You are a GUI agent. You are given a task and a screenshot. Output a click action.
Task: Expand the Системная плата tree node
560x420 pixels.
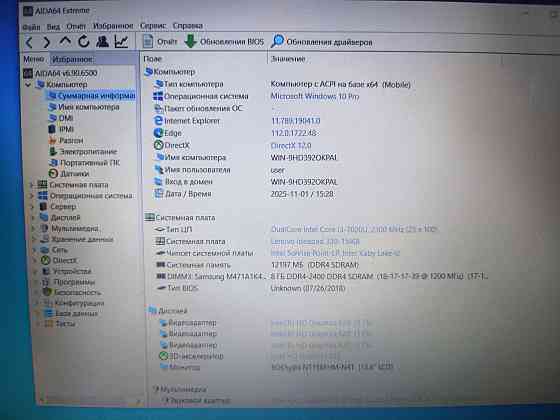click(31, 185)
